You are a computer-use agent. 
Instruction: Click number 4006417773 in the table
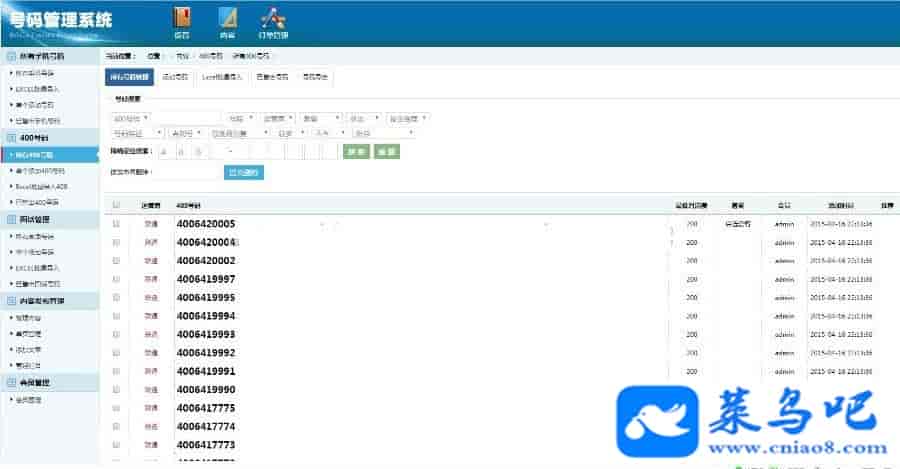point(206,445)
